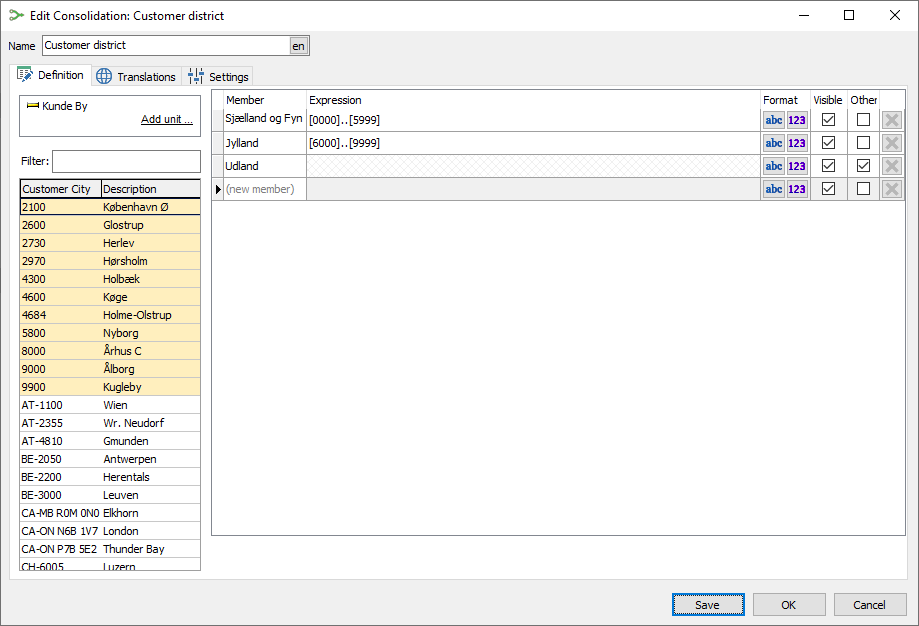Click the consolidation icon in title bar
Viewport: 919px width, 626px height.
click(x=16, y=15)
